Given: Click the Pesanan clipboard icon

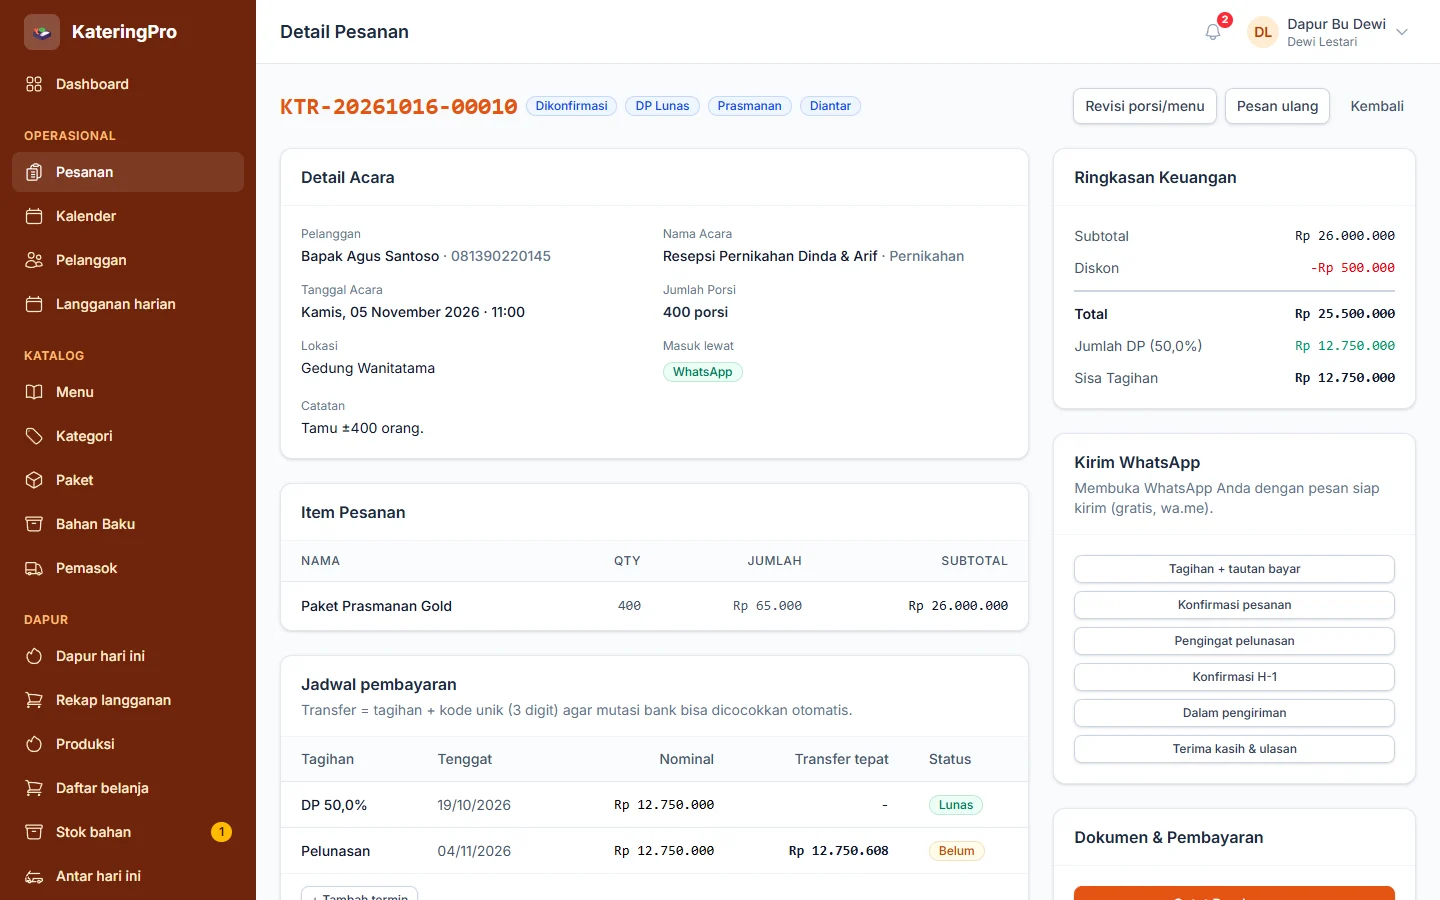Looking at the screenshot, I should tap(34, 172).
